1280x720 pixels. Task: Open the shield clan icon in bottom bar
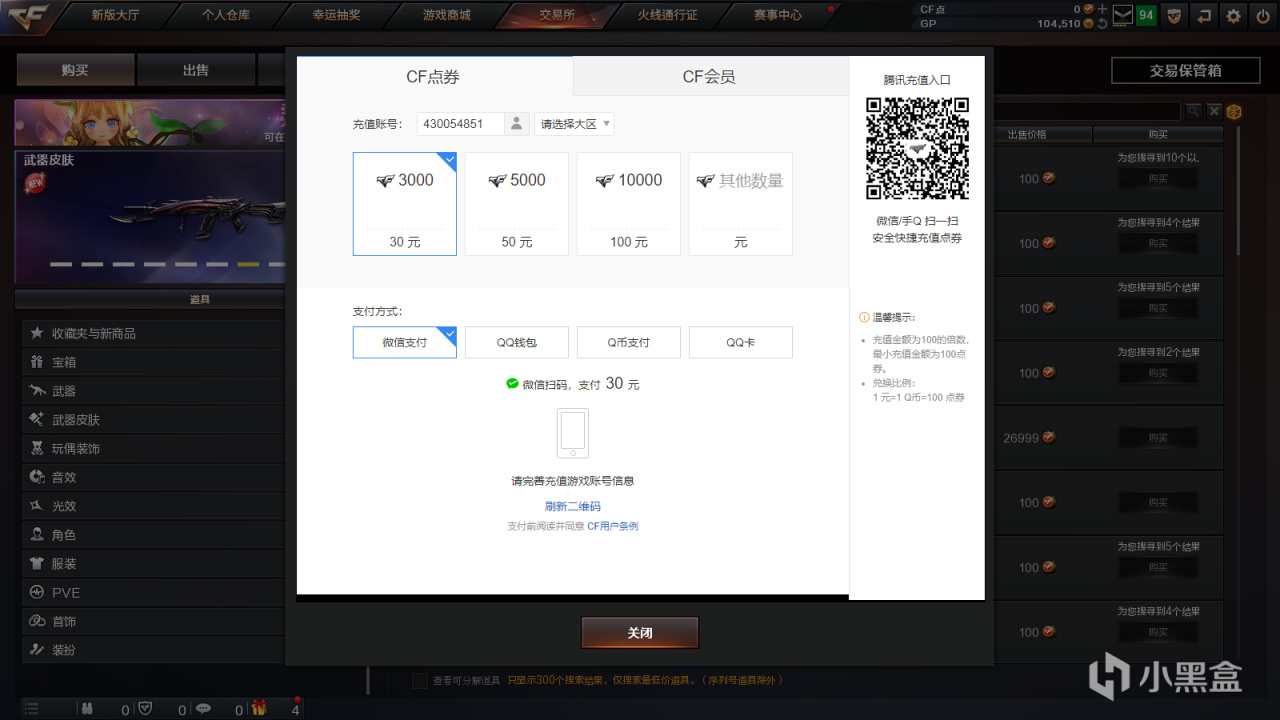point(145,708)
